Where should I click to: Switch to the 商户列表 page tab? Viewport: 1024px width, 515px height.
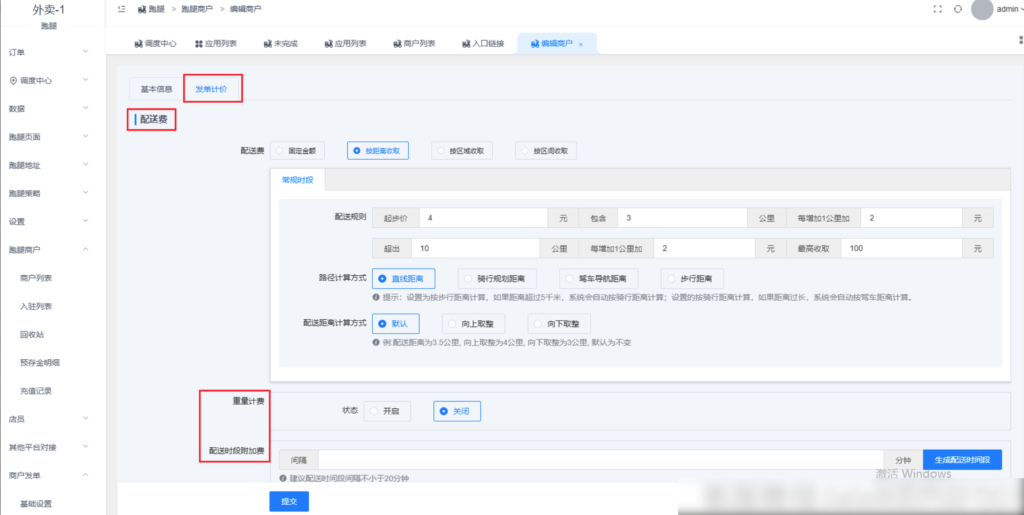click(415, 44)
